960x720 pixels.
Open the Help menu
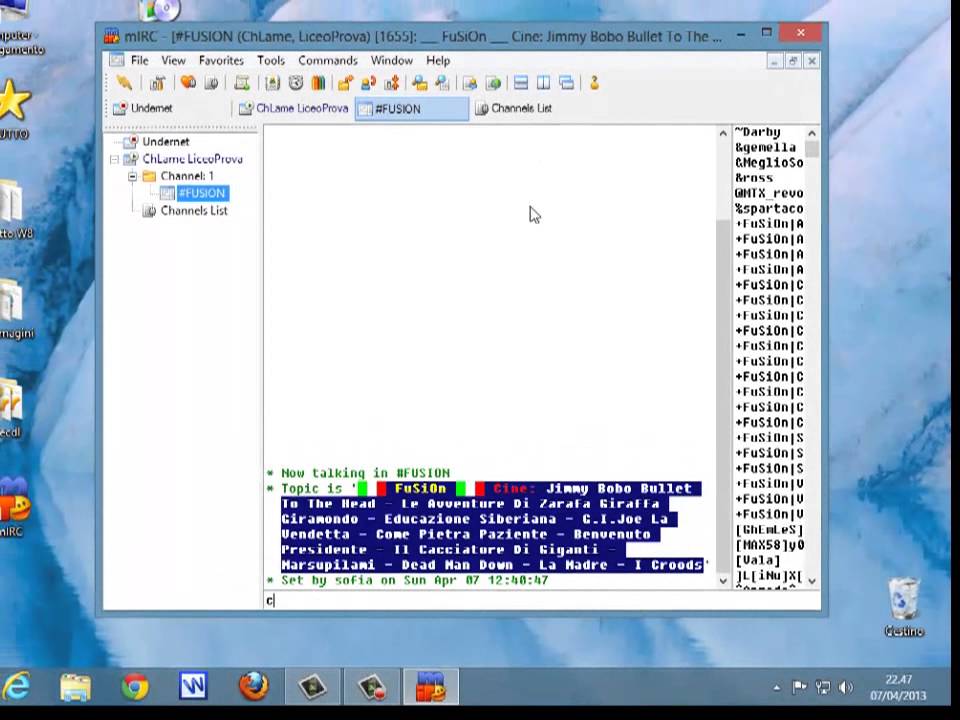tap(438, 60)
